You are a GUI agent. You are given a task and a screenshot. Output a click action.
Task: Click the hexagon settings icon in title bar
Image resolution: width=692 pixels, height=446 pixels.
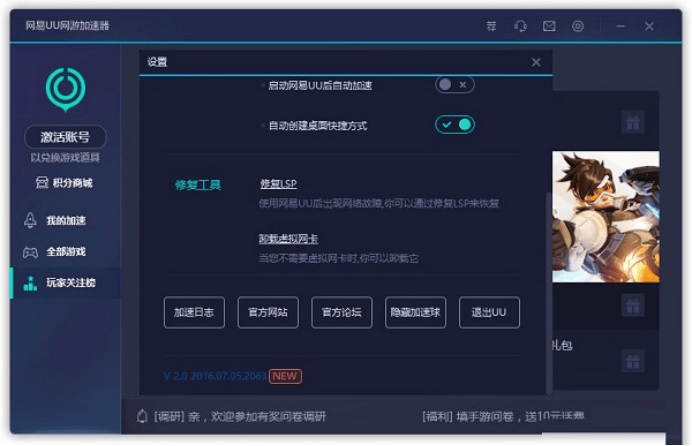578,26
